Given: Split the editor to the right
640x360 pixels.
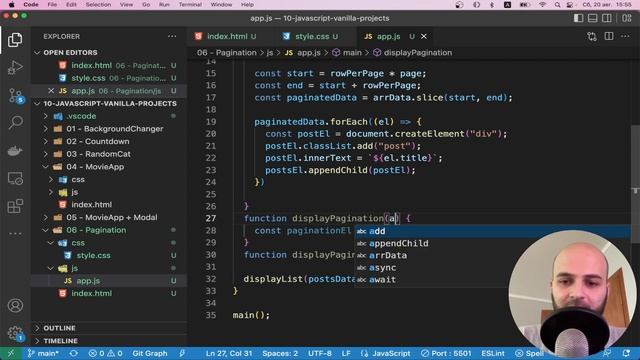Looking at the screenshot, I should pos(609,36).
